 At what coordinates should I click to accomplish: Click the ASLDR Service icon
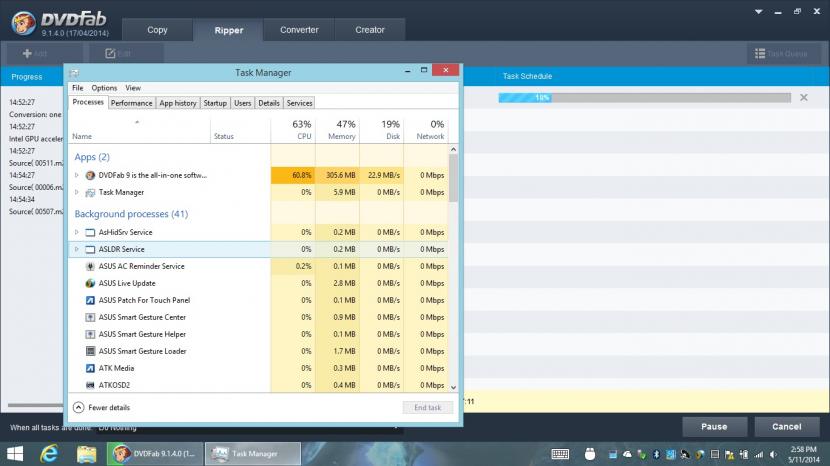coord(90,249)
